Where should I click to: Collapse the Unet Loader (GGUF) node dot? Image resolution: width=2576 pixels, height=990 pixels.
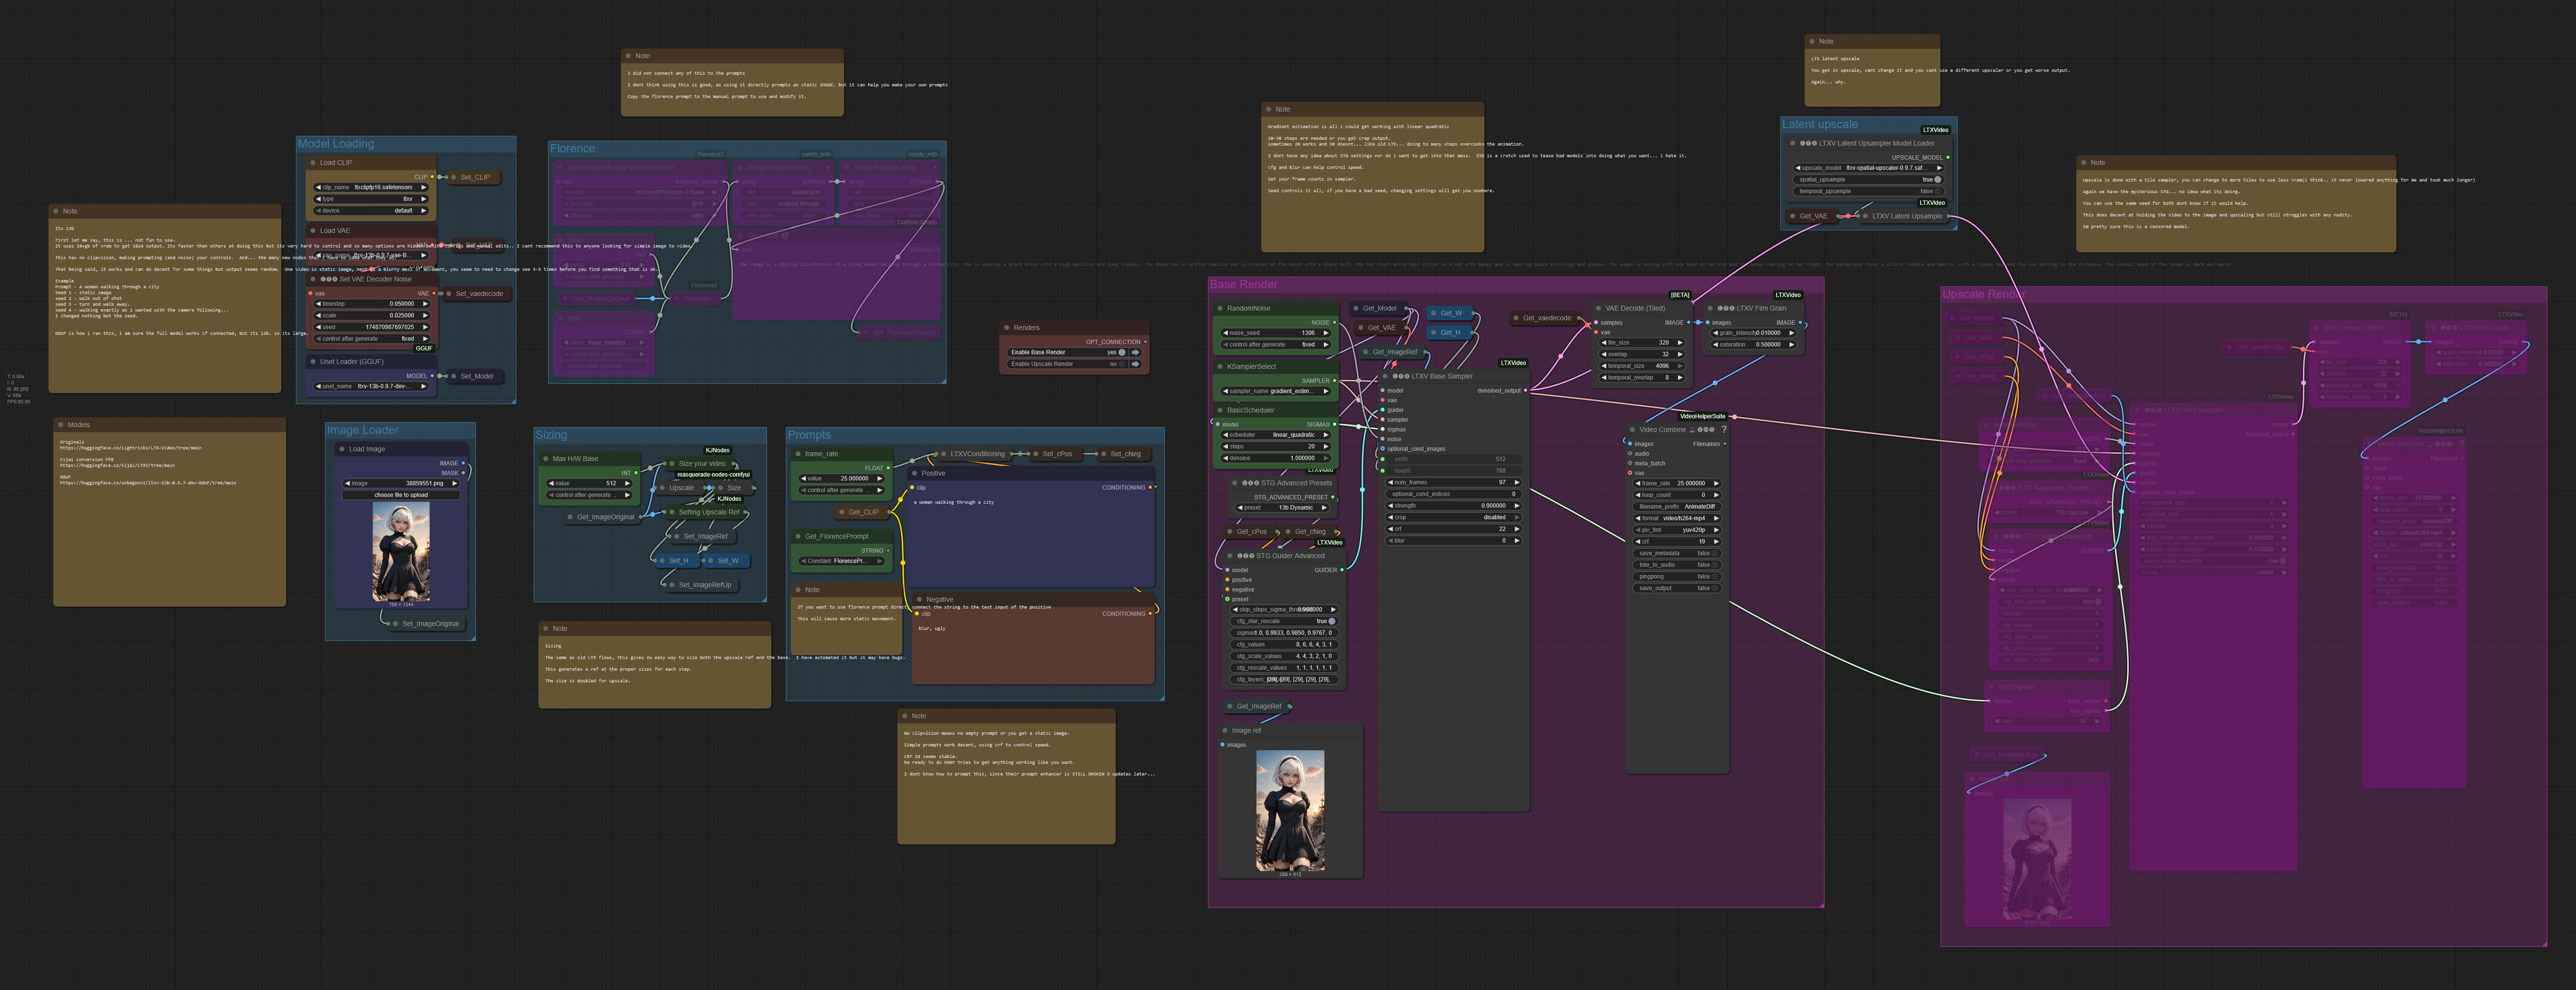click(x=313, y=362)
